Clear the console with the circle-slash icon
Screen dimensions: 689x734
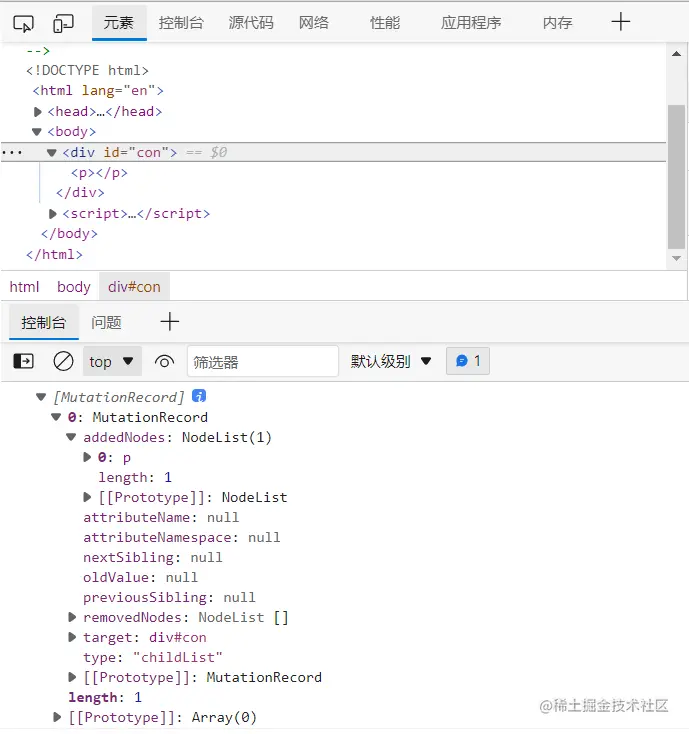point(63,361)
